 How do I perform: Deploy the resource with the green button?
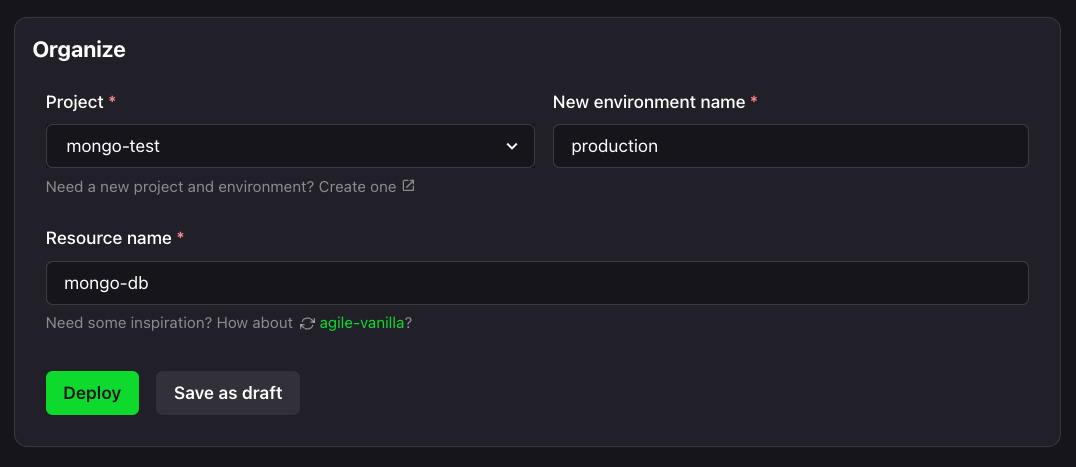92,393
